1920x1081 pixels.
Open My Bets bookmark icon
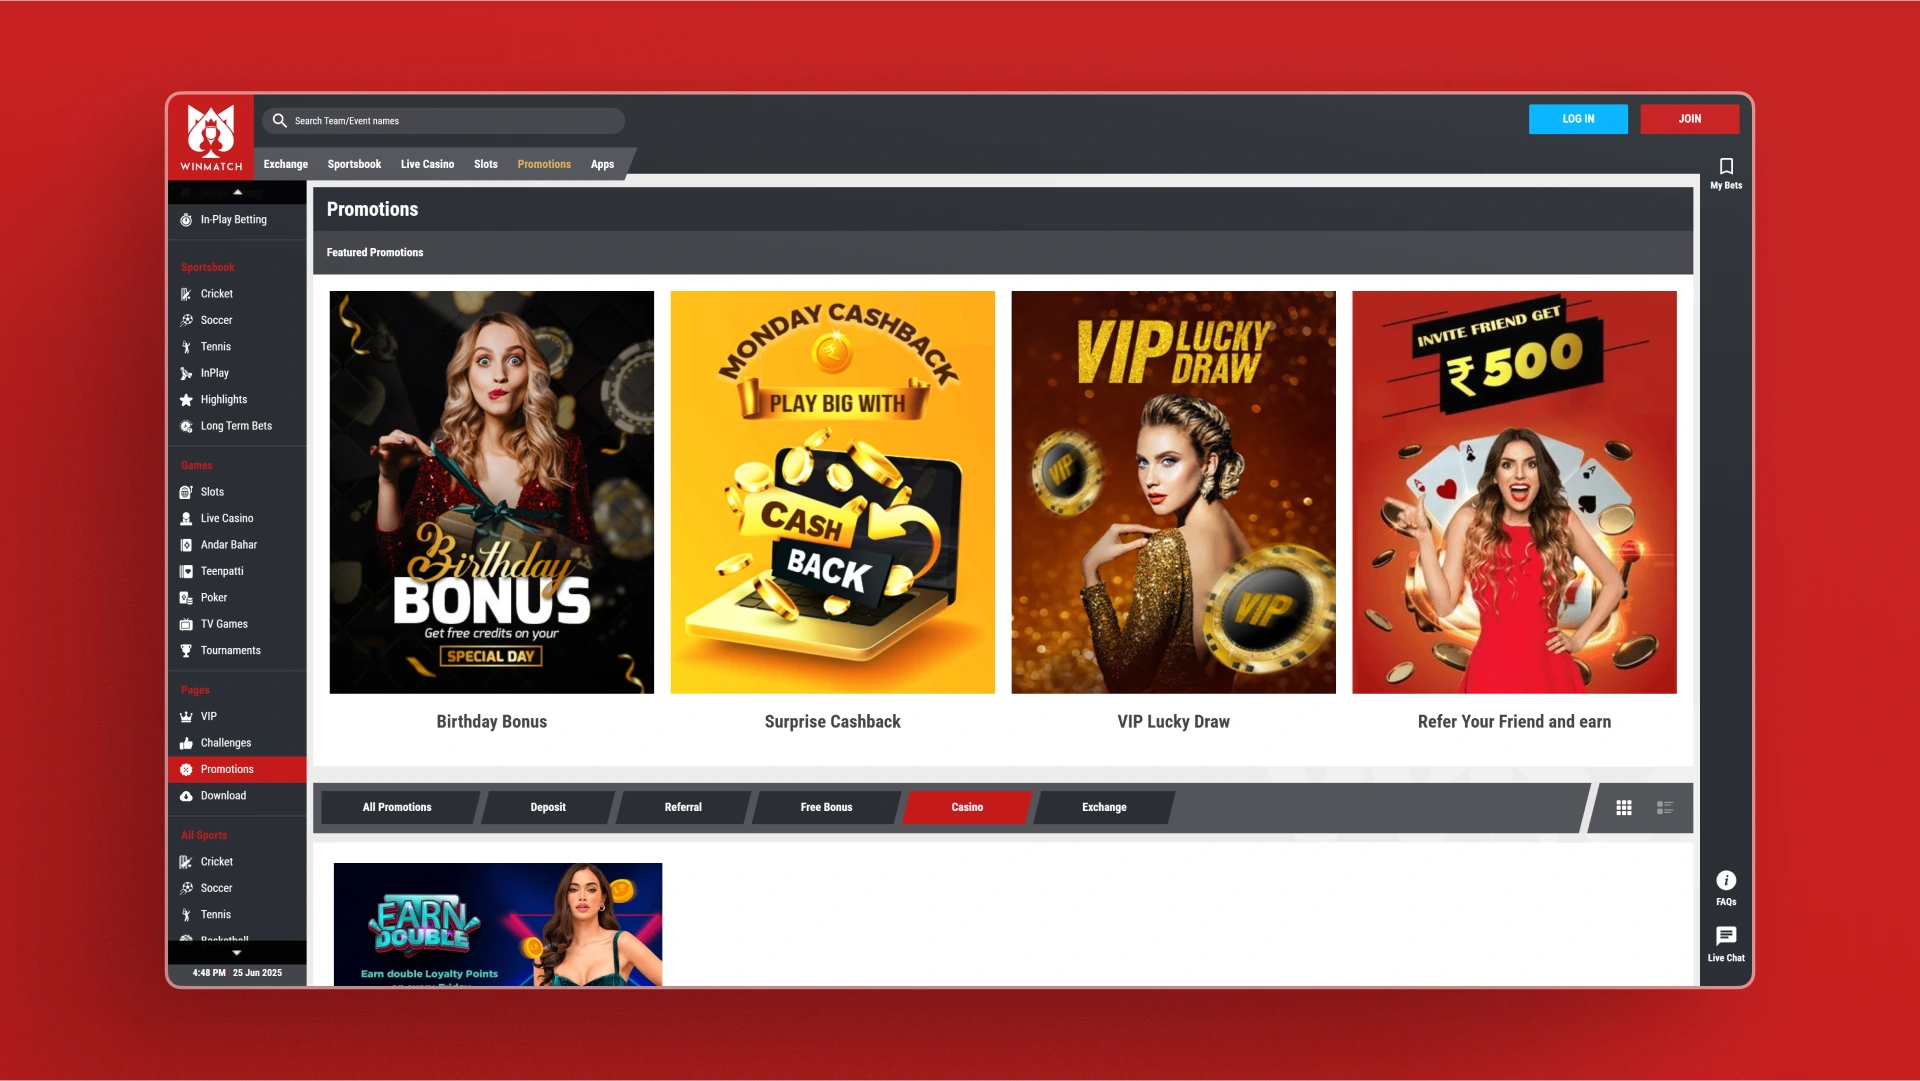tap(1726, 166)
